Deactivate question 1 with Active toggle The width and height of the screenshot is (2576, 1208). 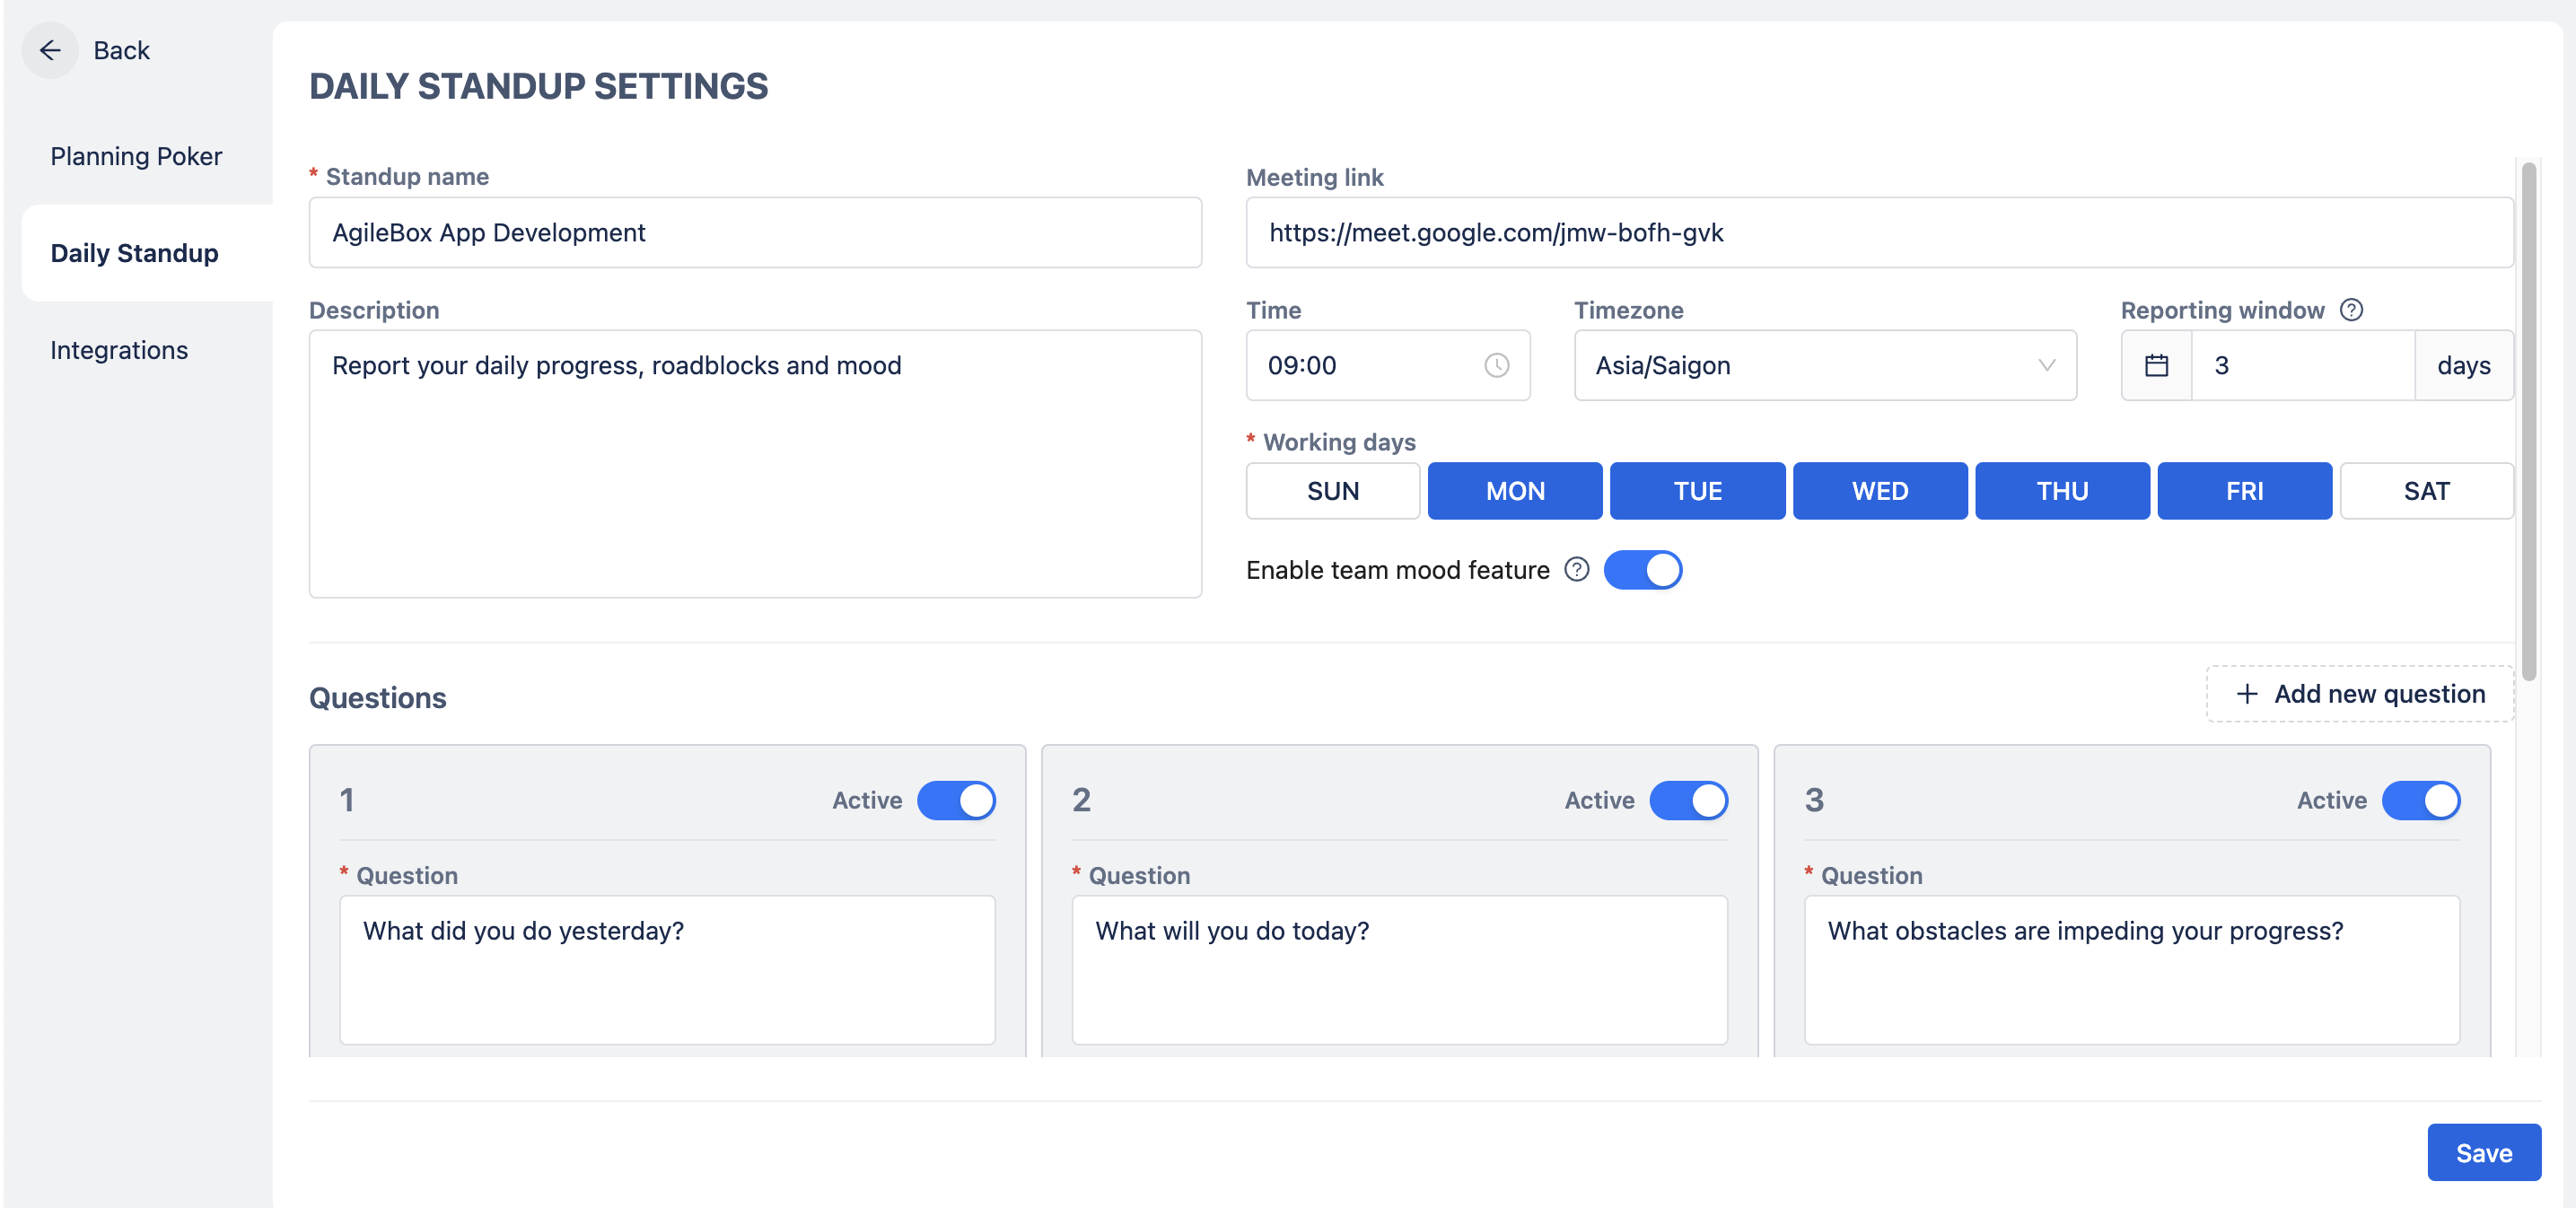pyautogui.click(x=956, y=800)
